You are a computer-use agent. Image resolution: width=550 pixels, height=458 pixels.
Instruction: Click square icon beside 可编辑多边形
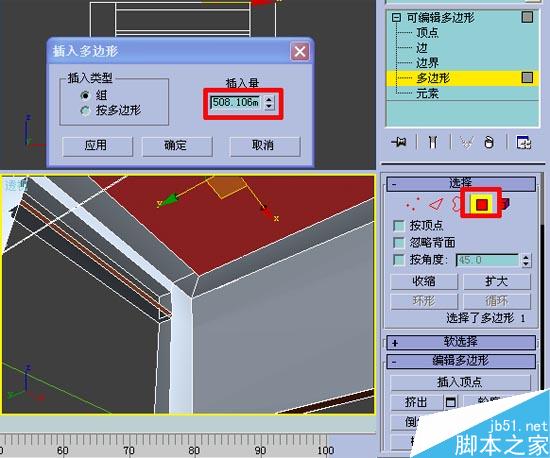527,17
